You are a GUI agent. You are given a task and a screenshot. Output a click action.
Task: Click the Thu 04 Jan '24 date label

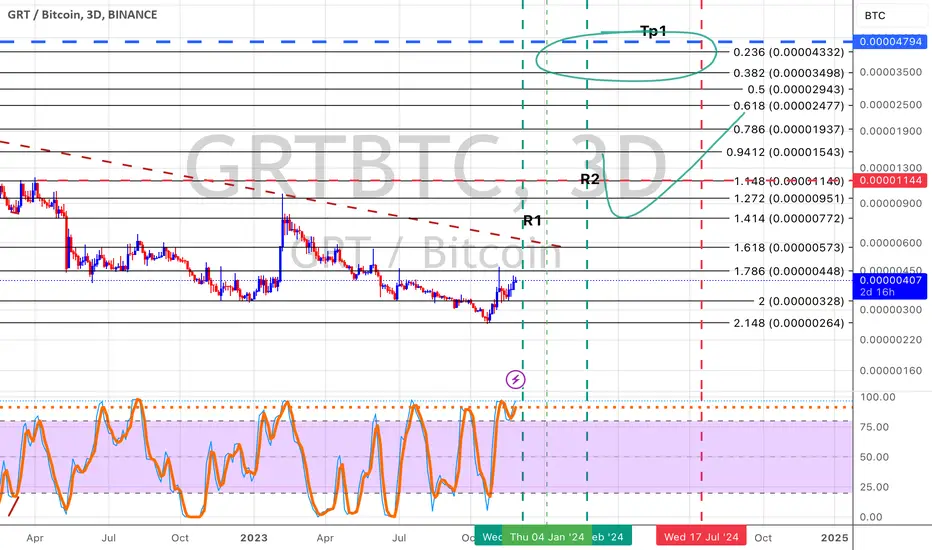547,537
